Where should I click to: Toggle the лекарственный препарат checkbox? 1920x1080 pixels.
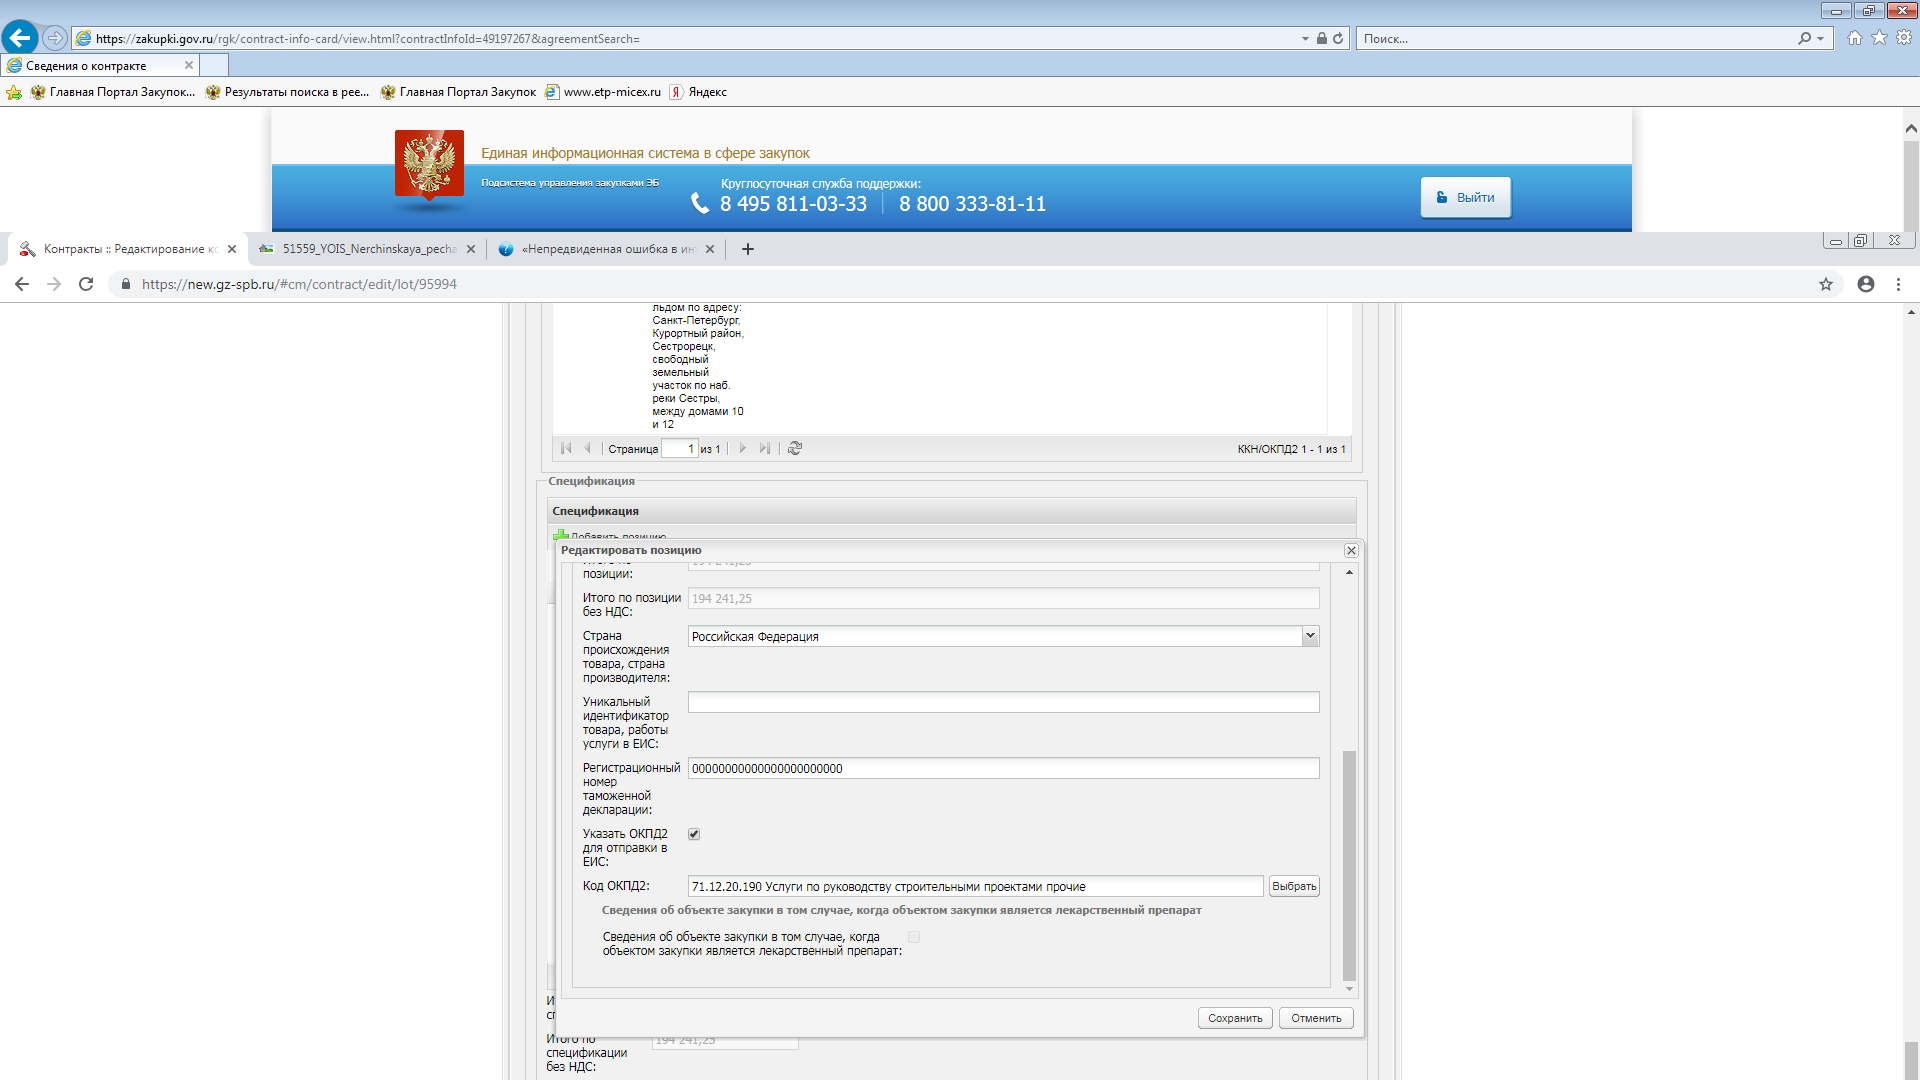914,937
